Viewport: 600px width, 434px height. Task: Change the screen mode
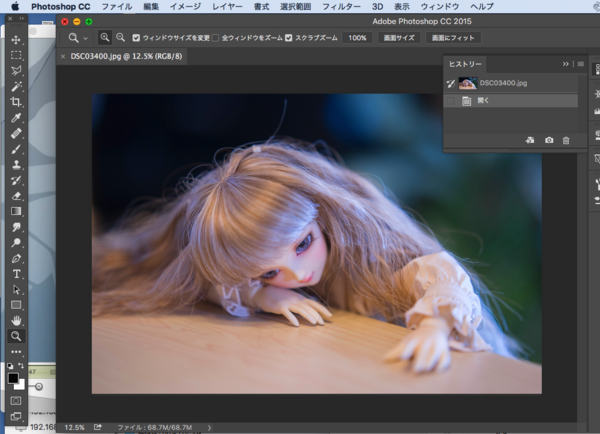point(16,416)
